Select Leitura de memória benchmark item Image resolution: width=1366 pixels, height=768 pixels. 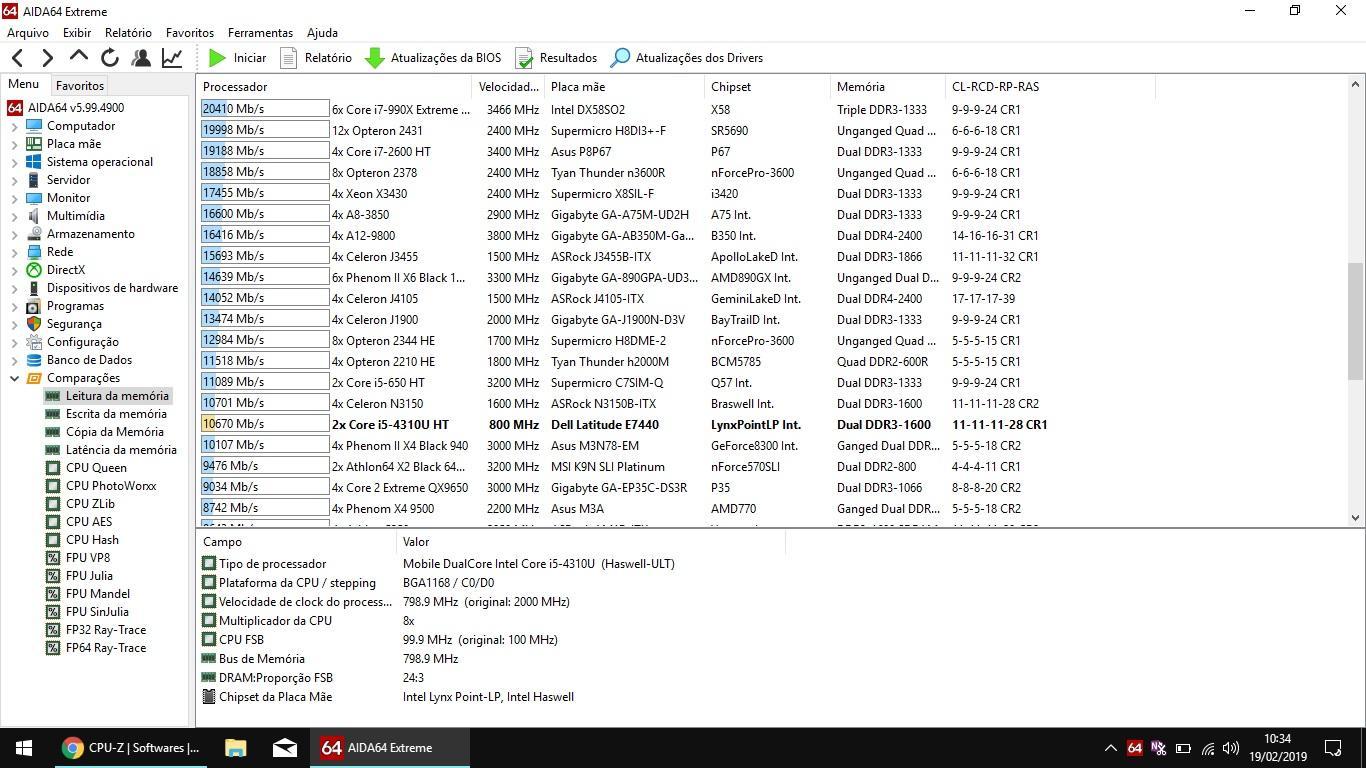tap(117, 396)
